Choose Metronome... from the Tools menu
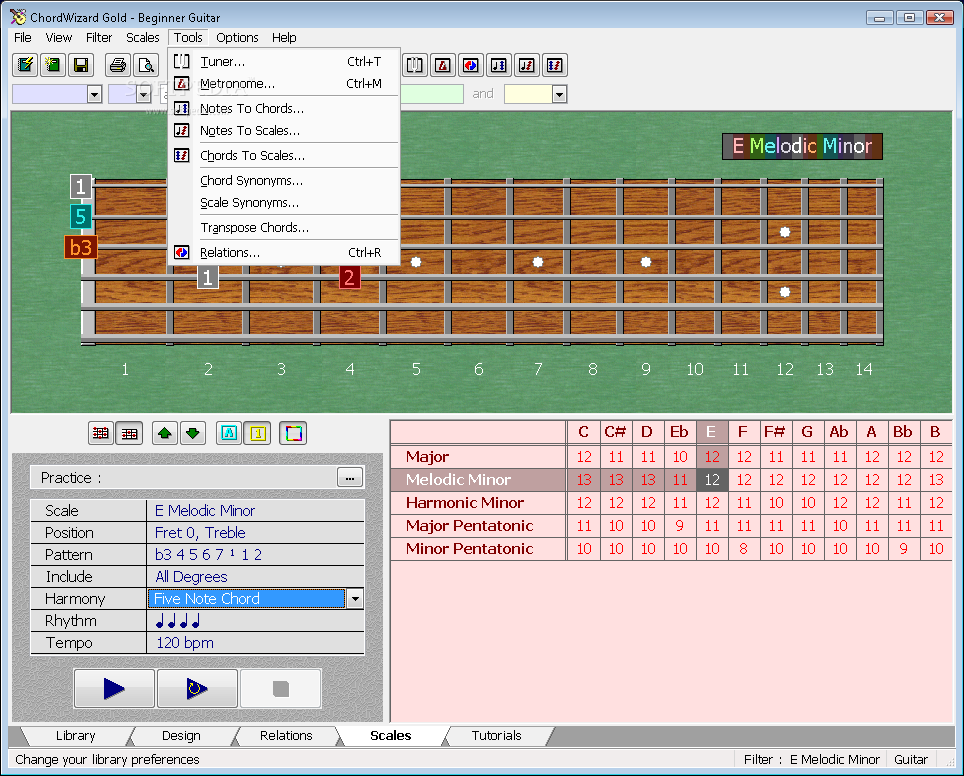The height and width of the screenshot is (776, 964). point(284,84)
